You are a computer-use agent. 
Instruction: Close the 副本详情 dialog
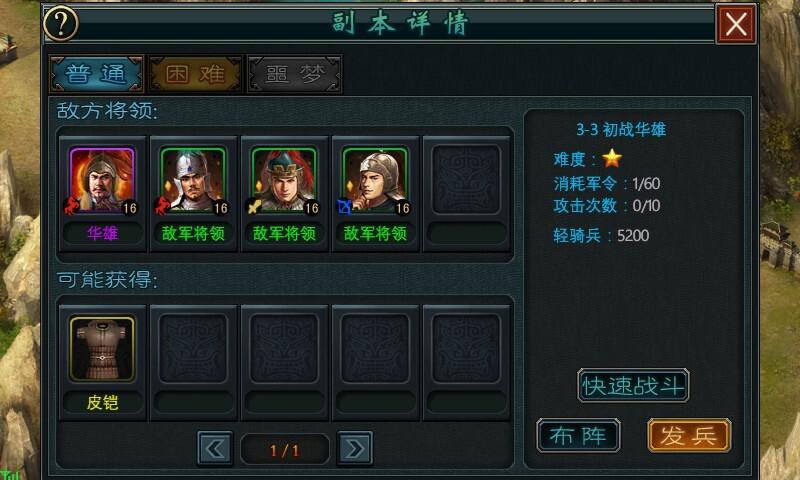click(736, 24)
